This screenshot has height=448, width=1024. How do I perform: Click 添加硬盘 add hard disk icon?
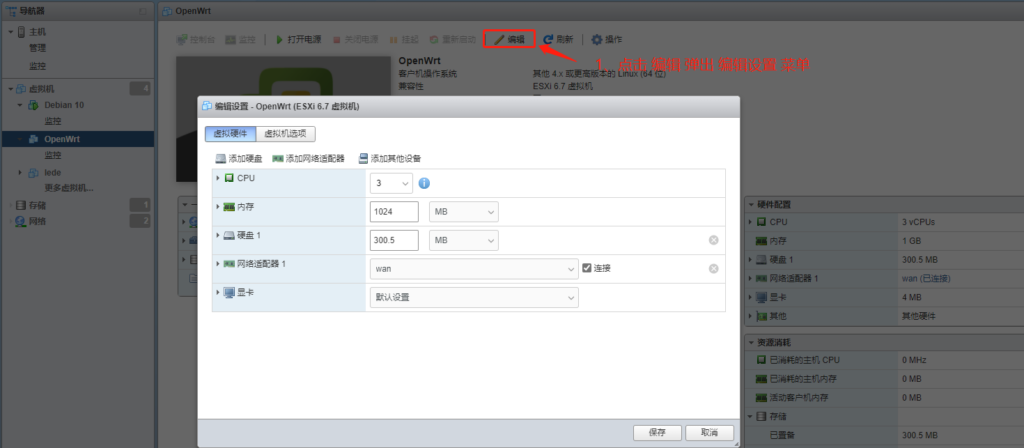point(221,158)
